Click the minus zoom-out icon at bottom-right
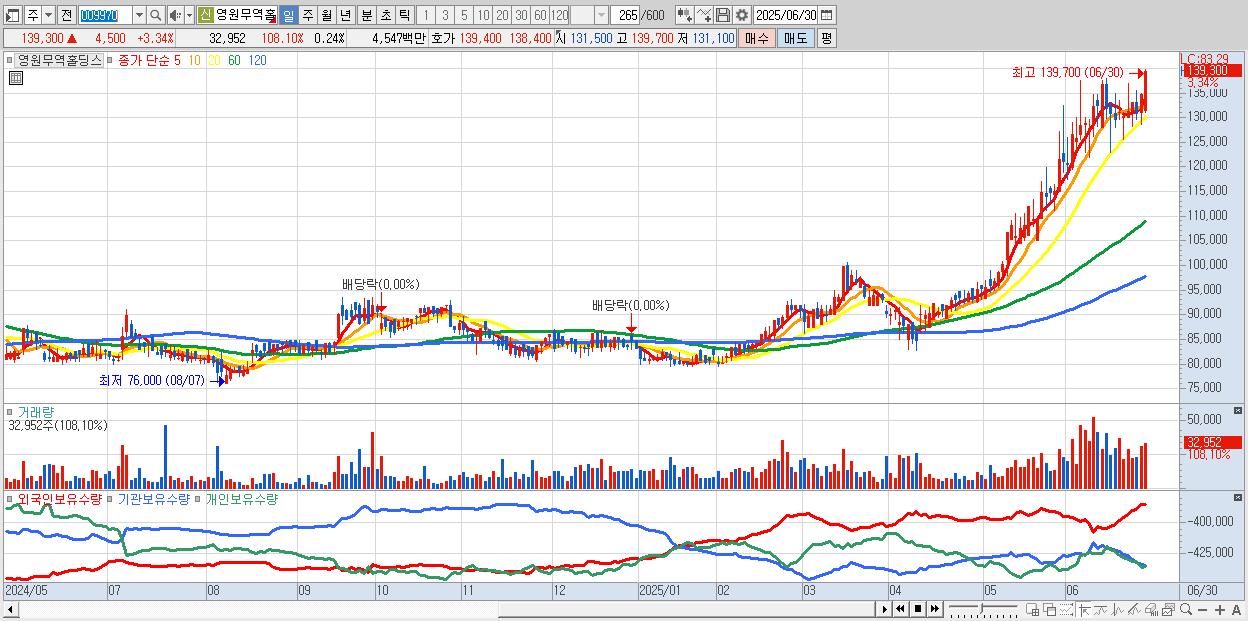 tap(1203, 610)
